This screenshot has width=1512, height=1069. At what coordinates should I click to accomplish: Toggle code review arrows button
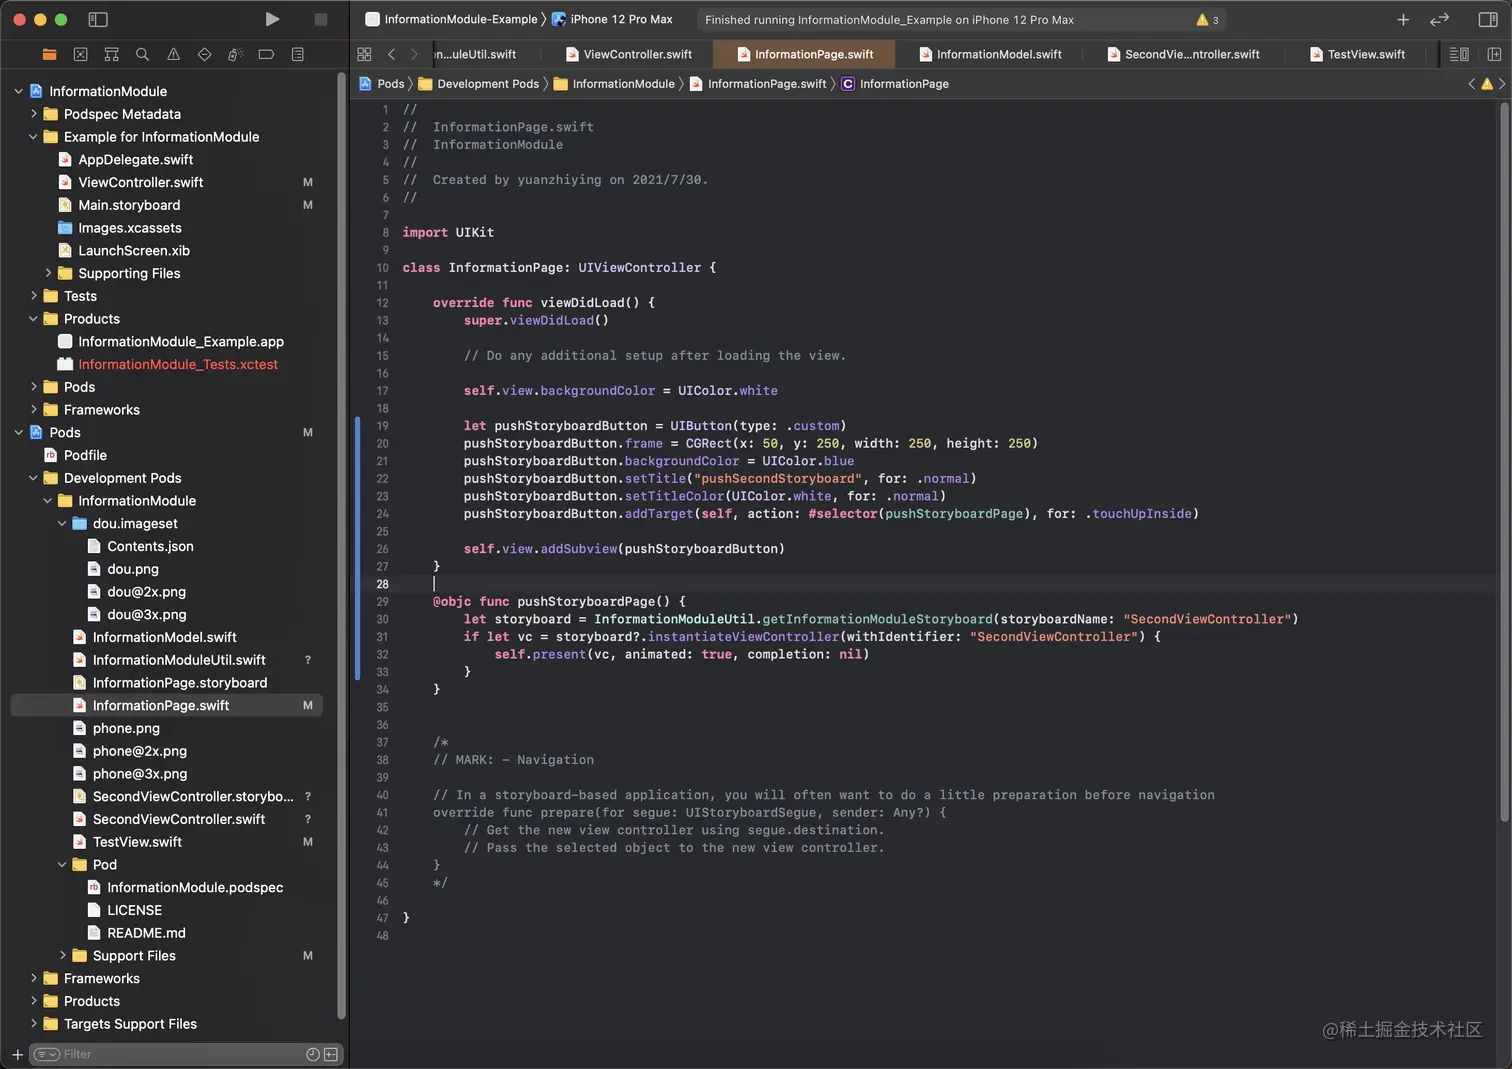(x=1439, y=19)
